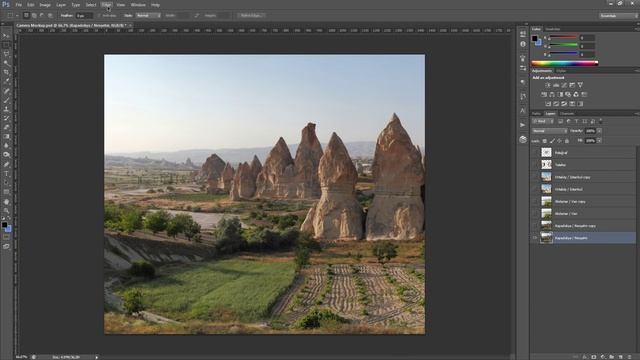
Task: Open the Actions panel play icon
Action: coord(523,125)
